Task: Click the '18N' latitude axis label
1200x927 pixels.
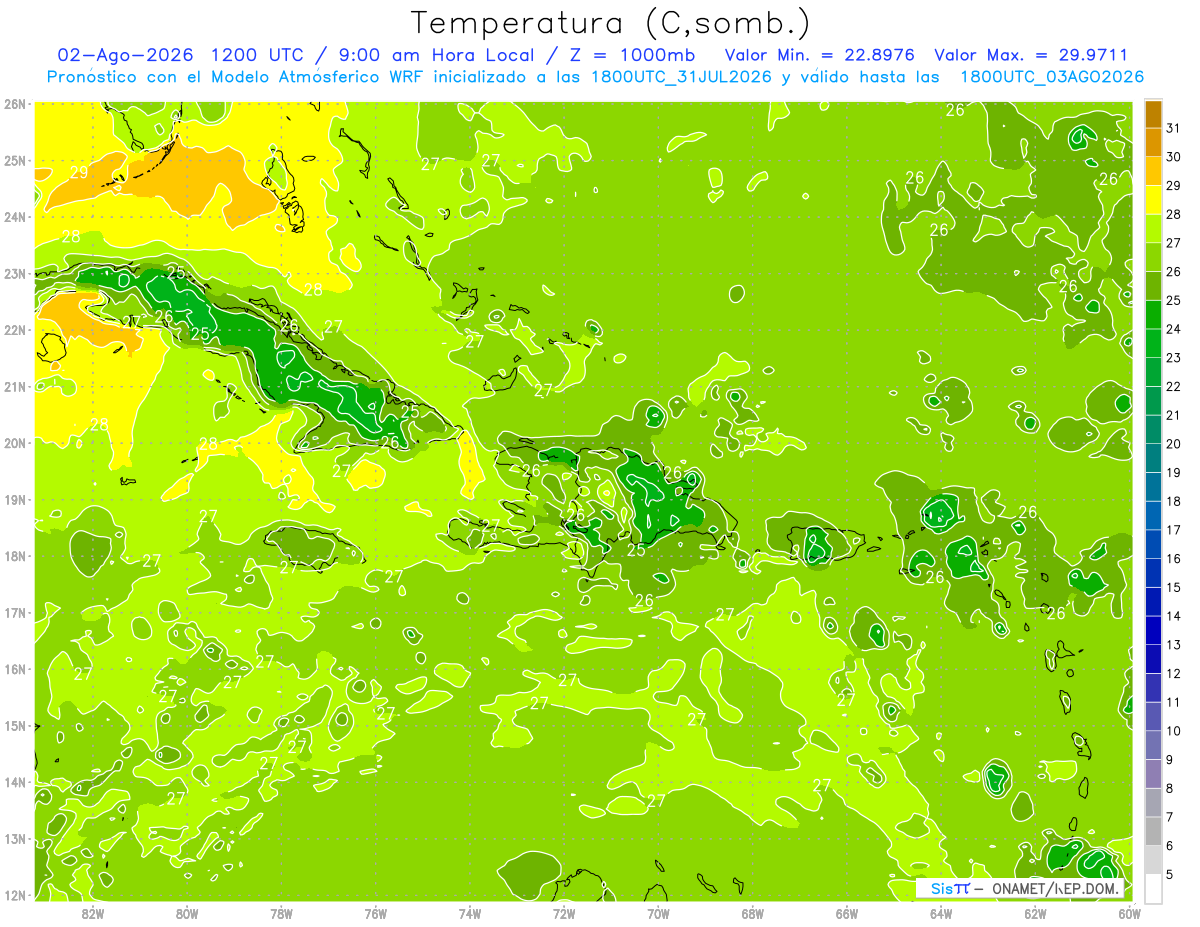Action: [x=15, y=556]
